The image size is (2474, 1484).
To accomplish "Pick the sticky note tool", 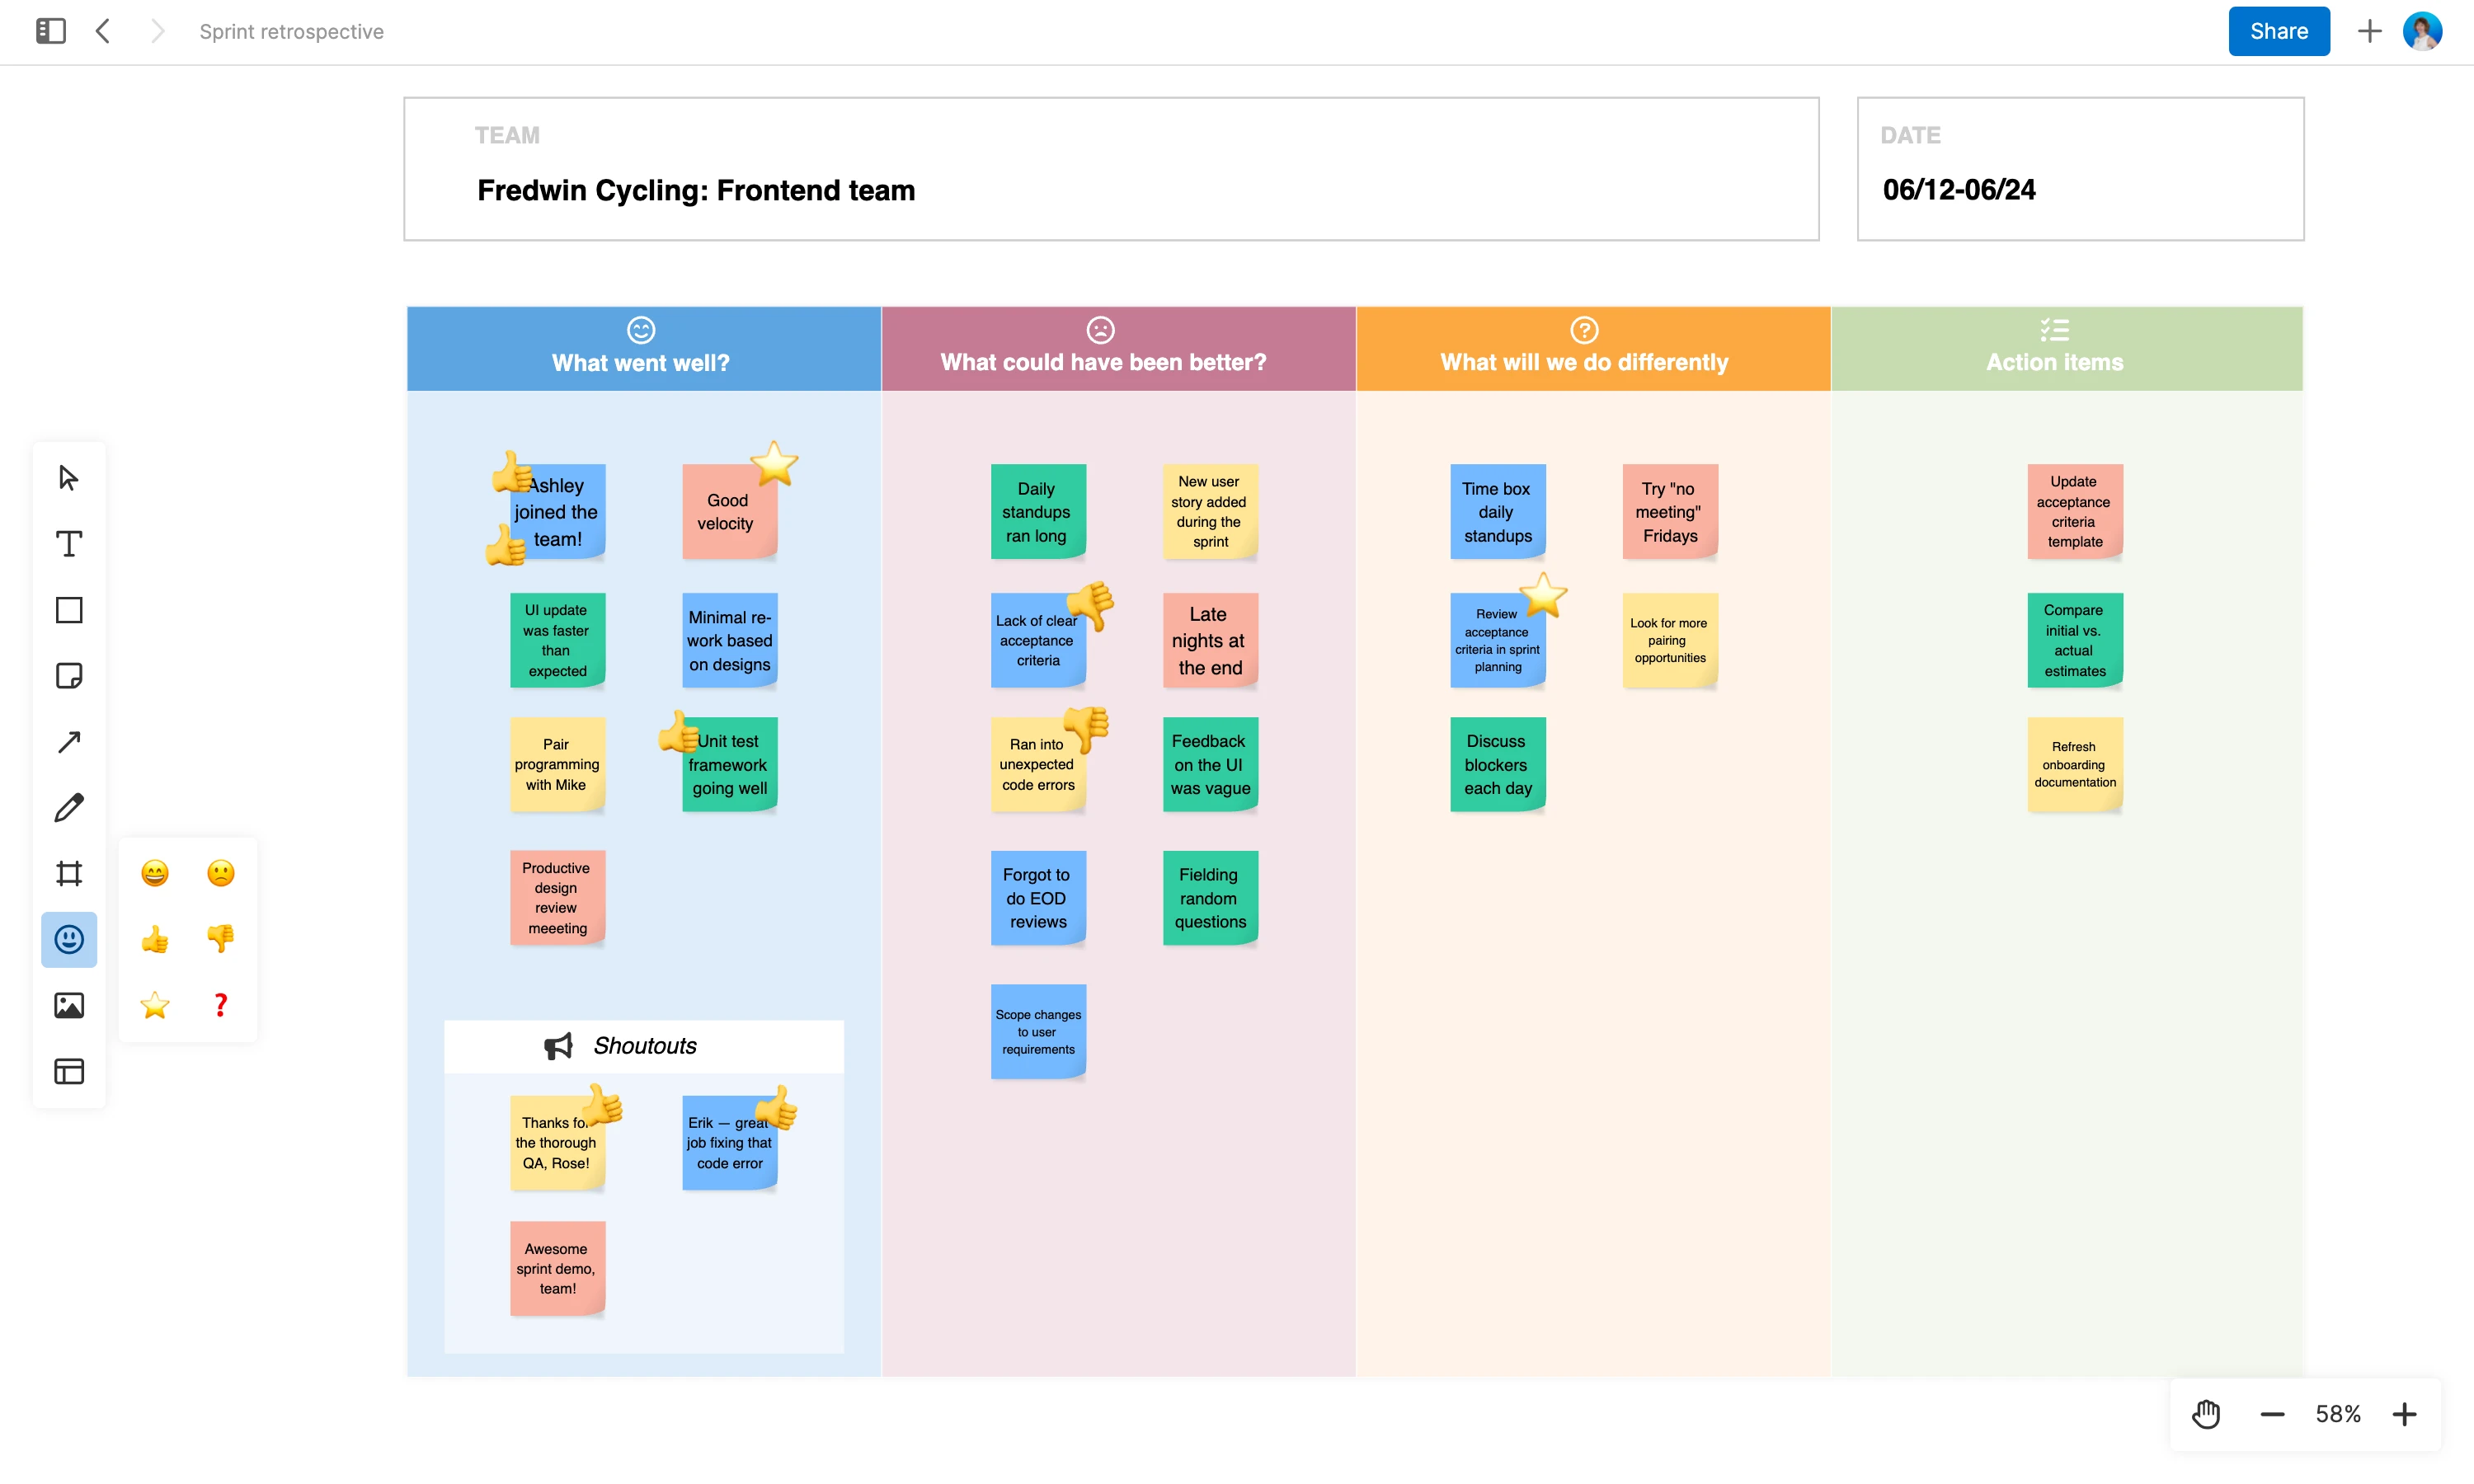I will (68, 676).
